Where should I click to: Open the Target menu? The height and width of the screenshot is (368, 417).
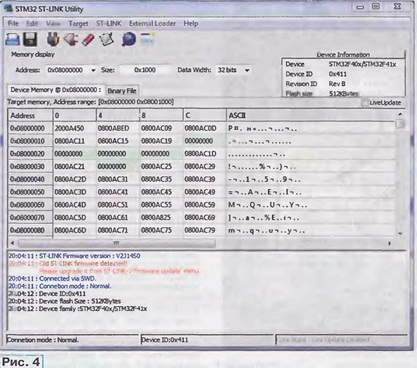click(78, 23)
